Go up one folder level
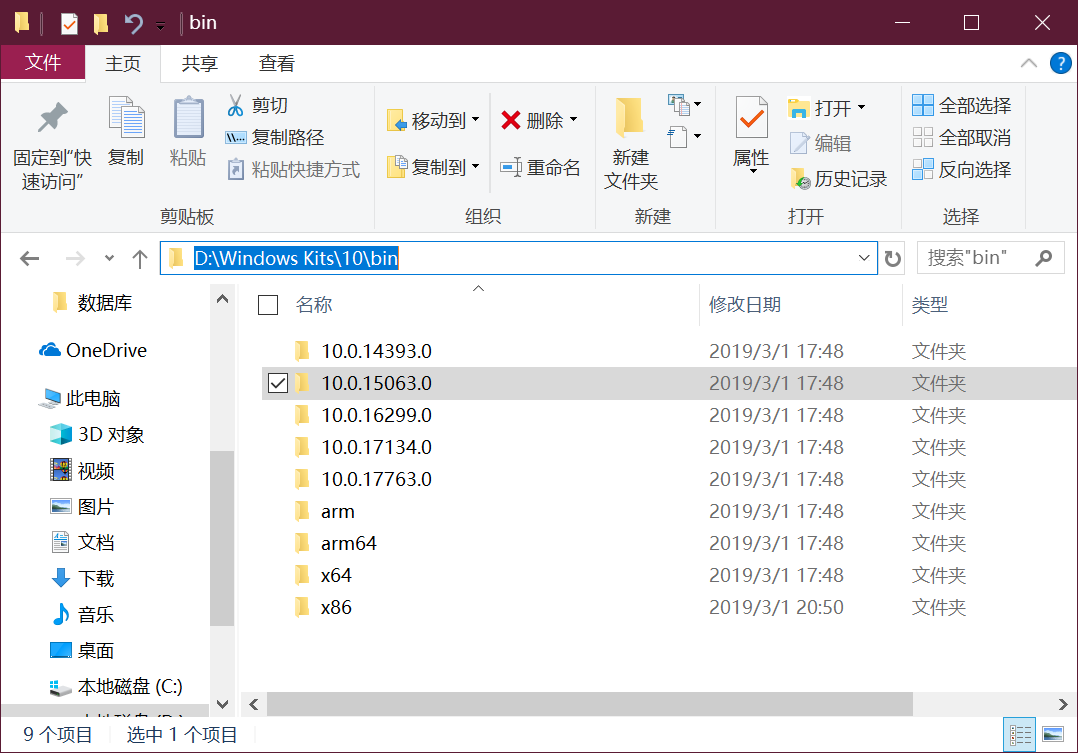This screenshot has width=1078, height=753. pyautogui.click(x=140, y=259)
